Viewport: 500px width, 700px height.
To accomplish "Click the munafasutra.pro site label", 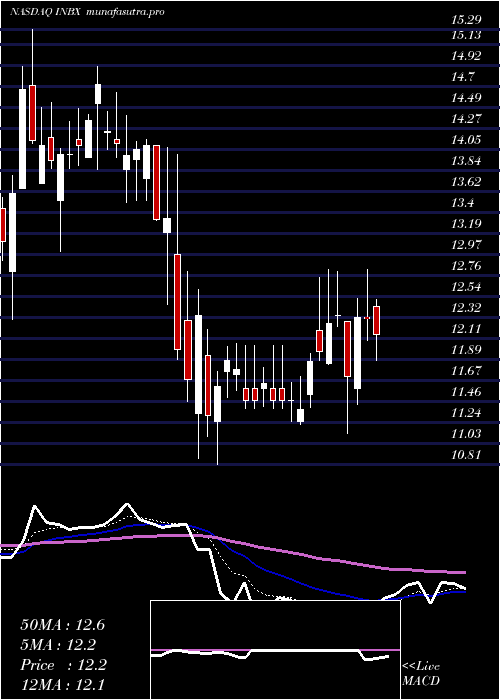I will pos(125,12).
